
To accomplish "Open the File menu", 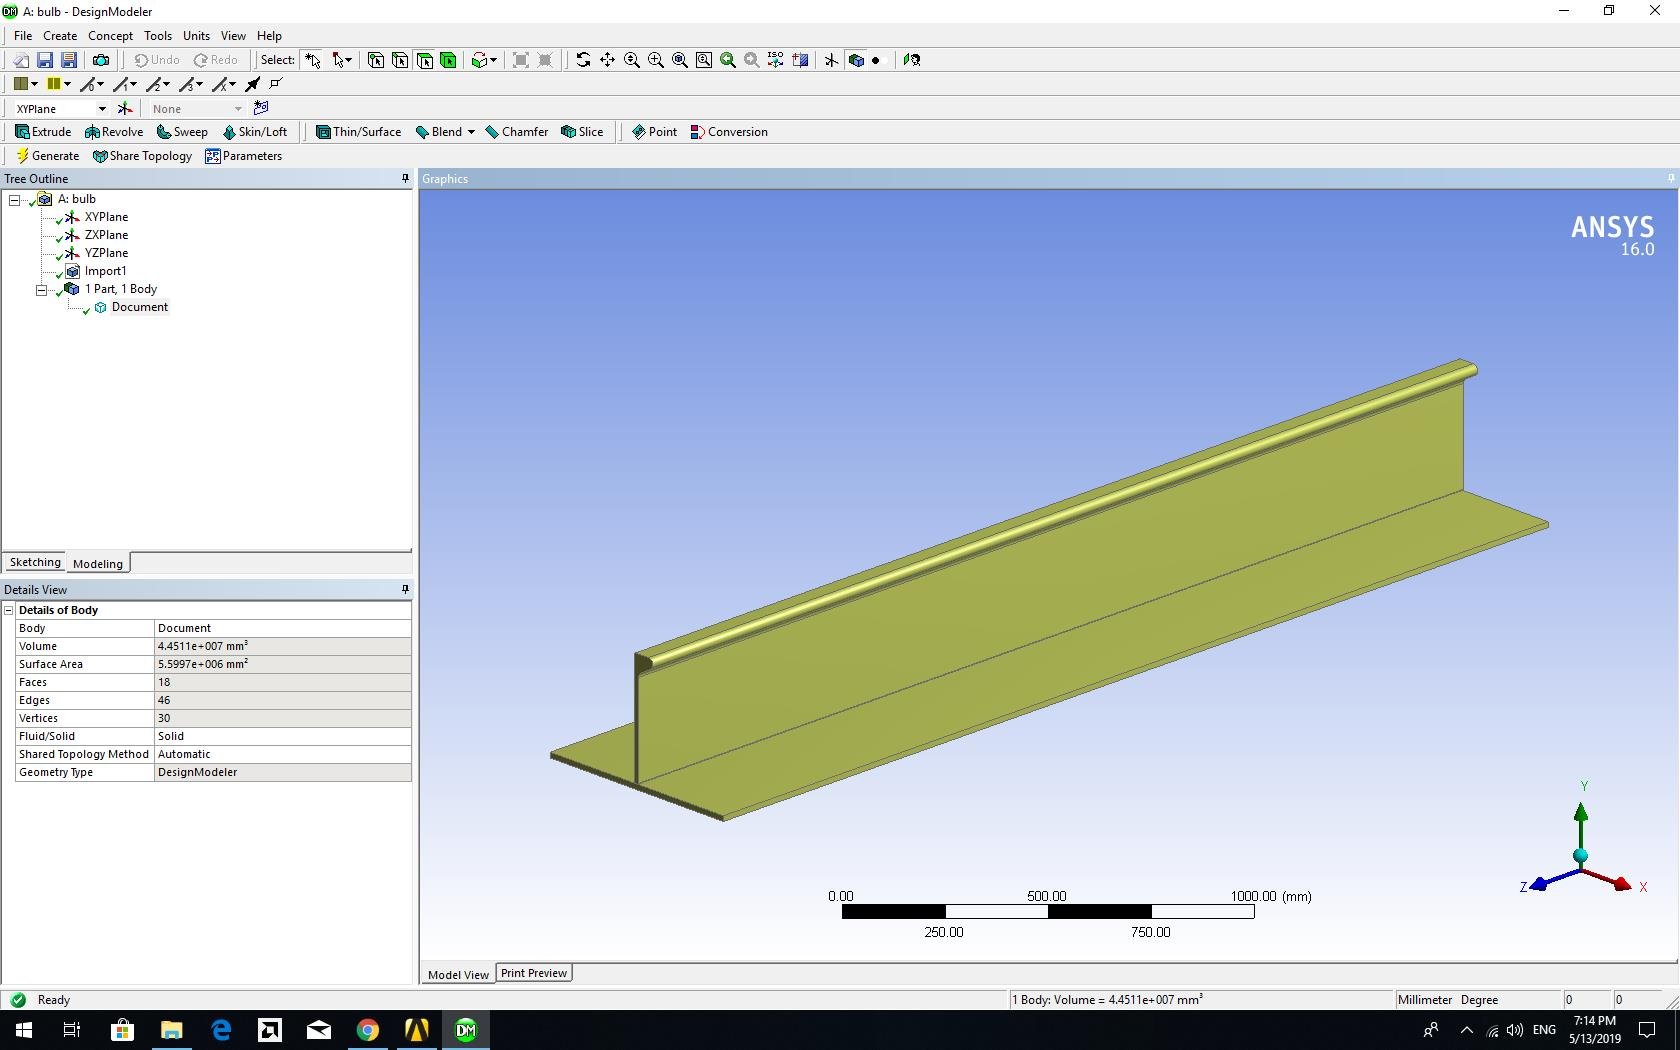I will click(x=23, y=36).
